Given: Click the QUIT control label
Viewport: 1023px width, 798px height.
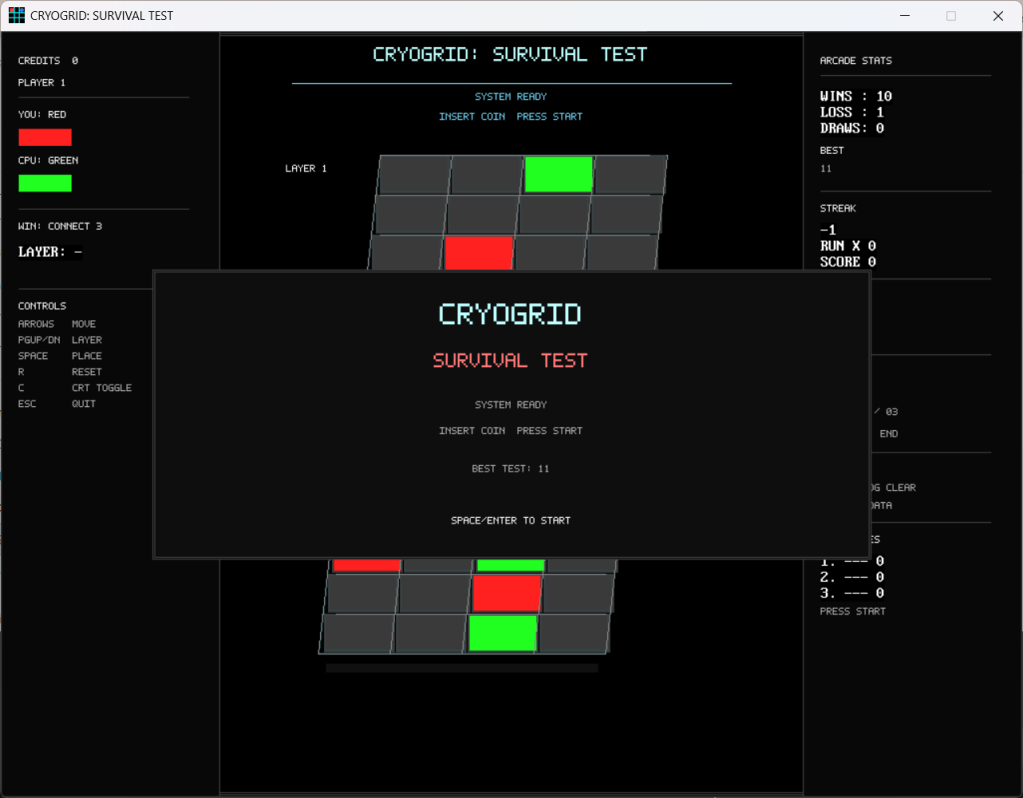Looking at the screenshot, I should point(83,404).
